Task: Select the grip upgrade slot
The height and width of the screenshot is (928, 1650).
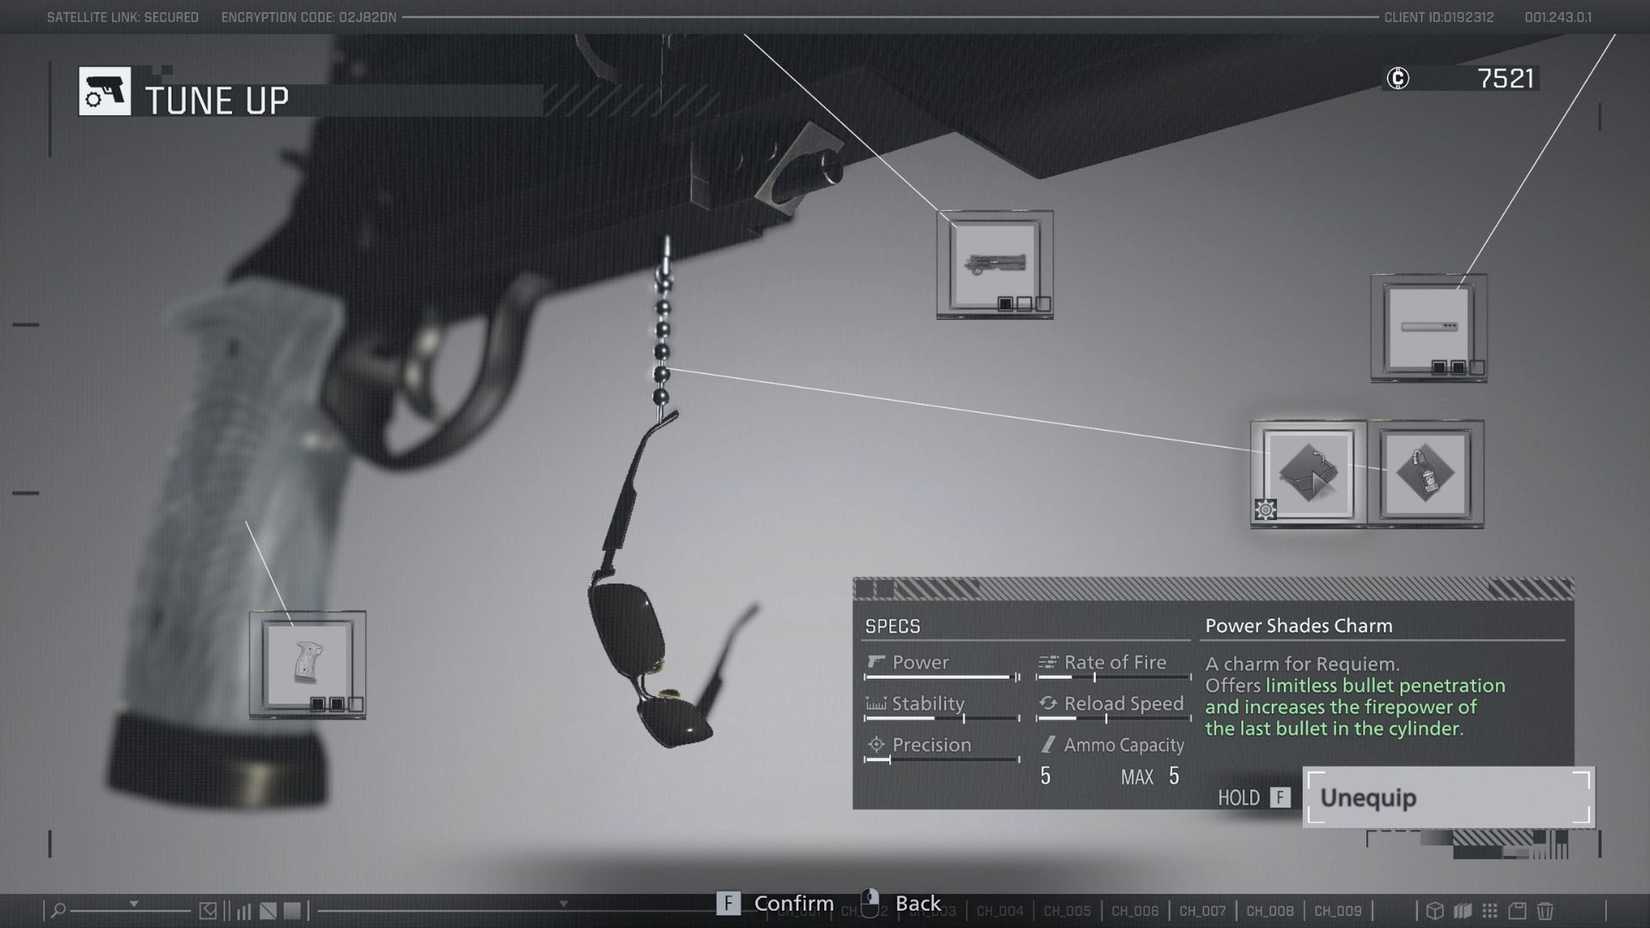Action: (307, 664)
